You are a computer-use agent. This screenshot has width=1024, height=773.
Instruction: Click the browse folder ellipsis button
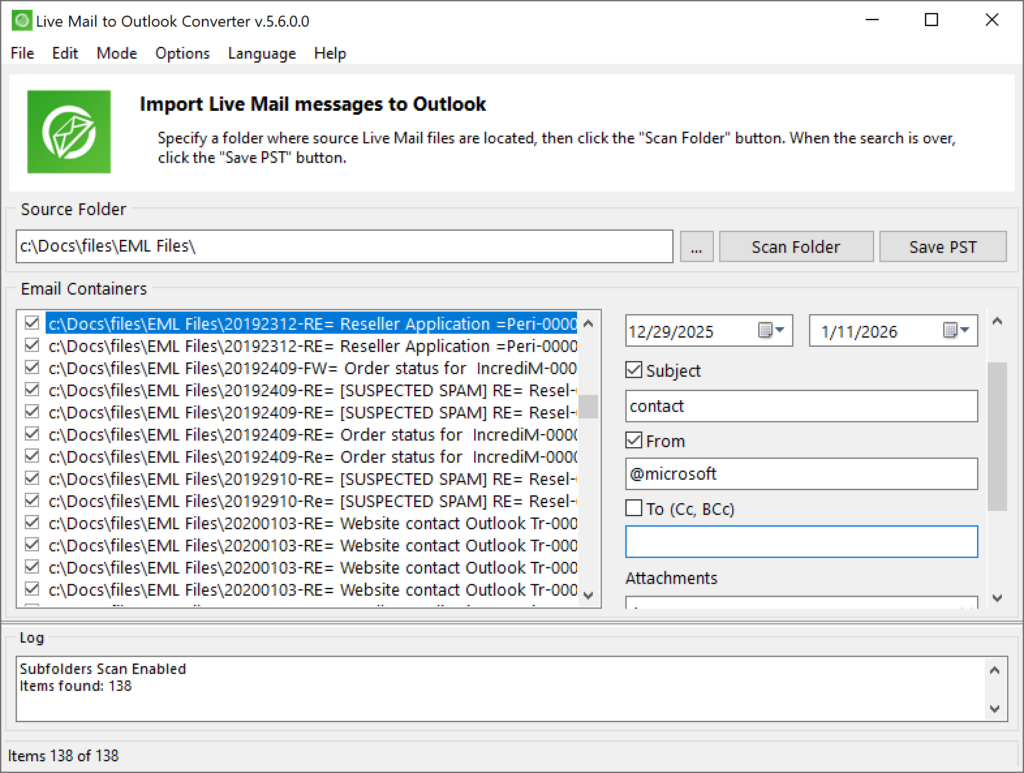(696, 247)
